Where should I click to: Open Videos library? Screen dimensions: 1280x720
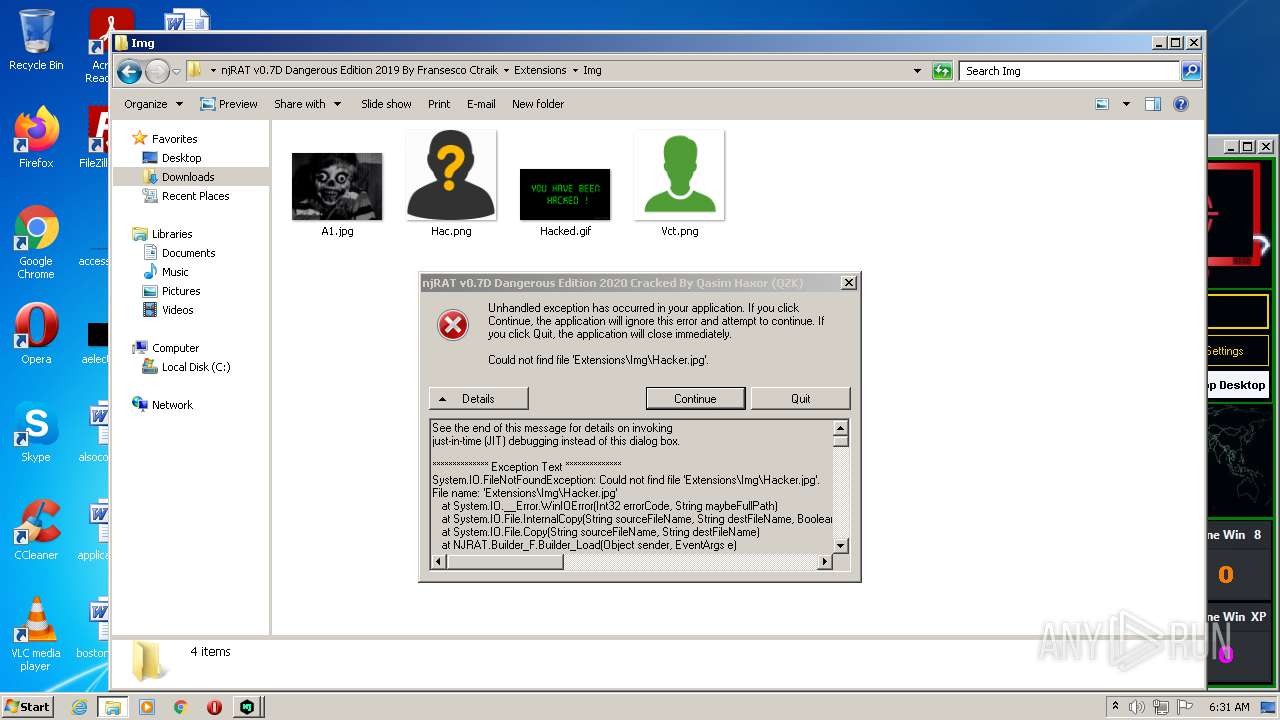[x=177, y=310]
